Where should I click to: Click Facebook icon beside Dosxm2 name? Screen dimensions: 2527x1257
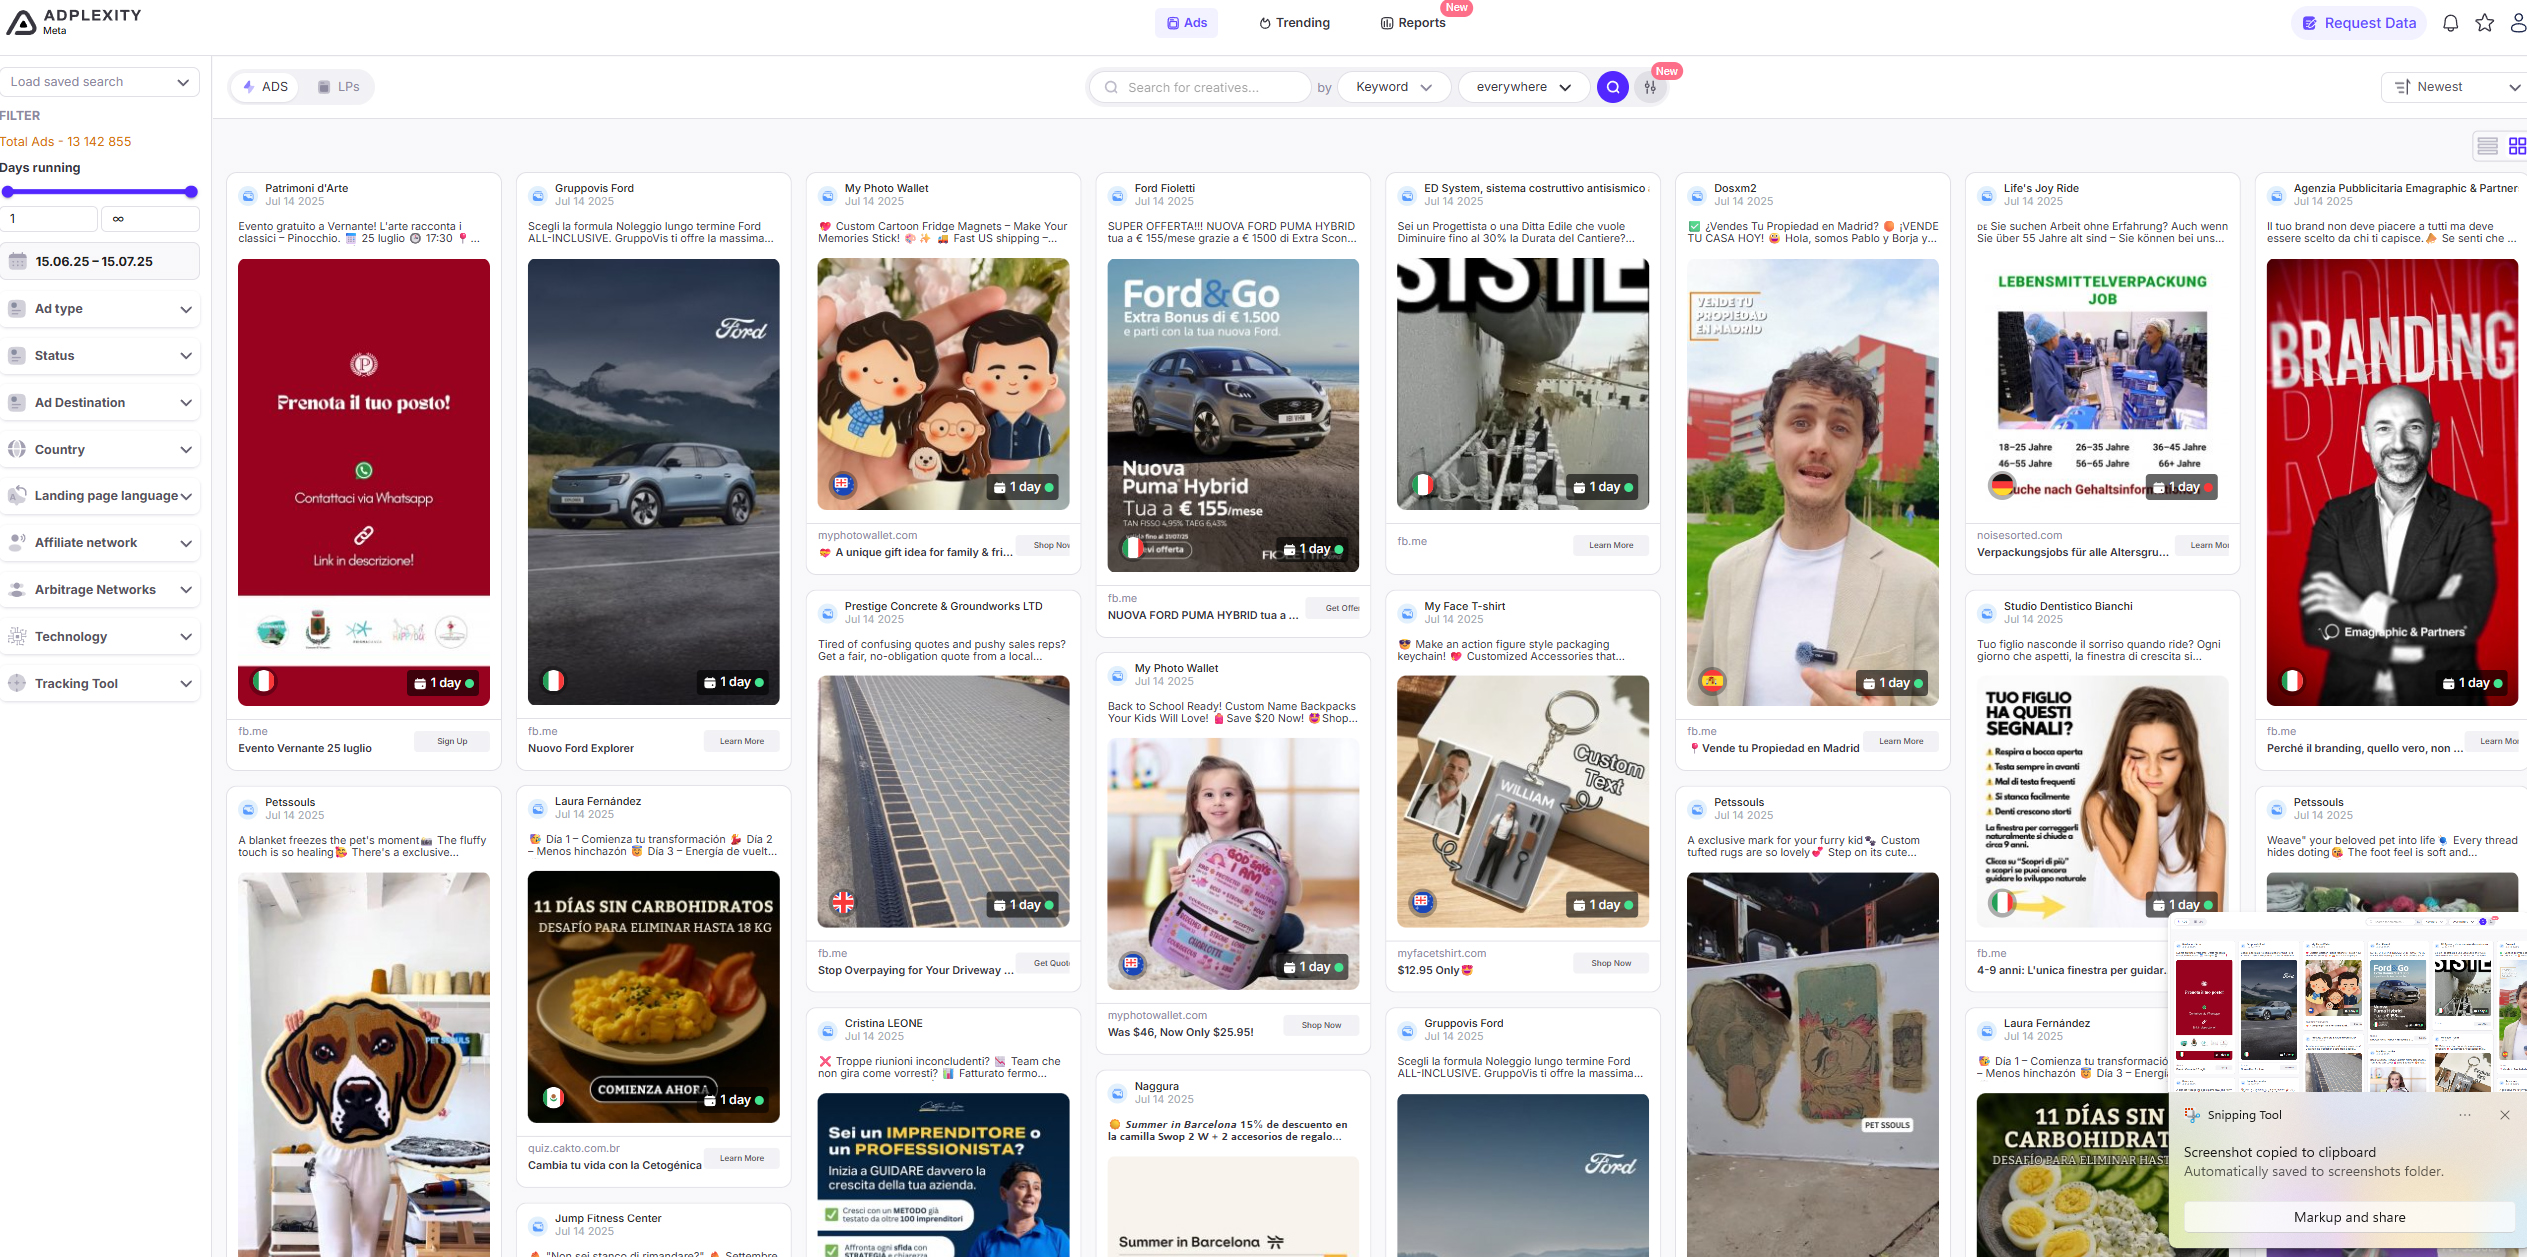click(x=1697, y=196)
